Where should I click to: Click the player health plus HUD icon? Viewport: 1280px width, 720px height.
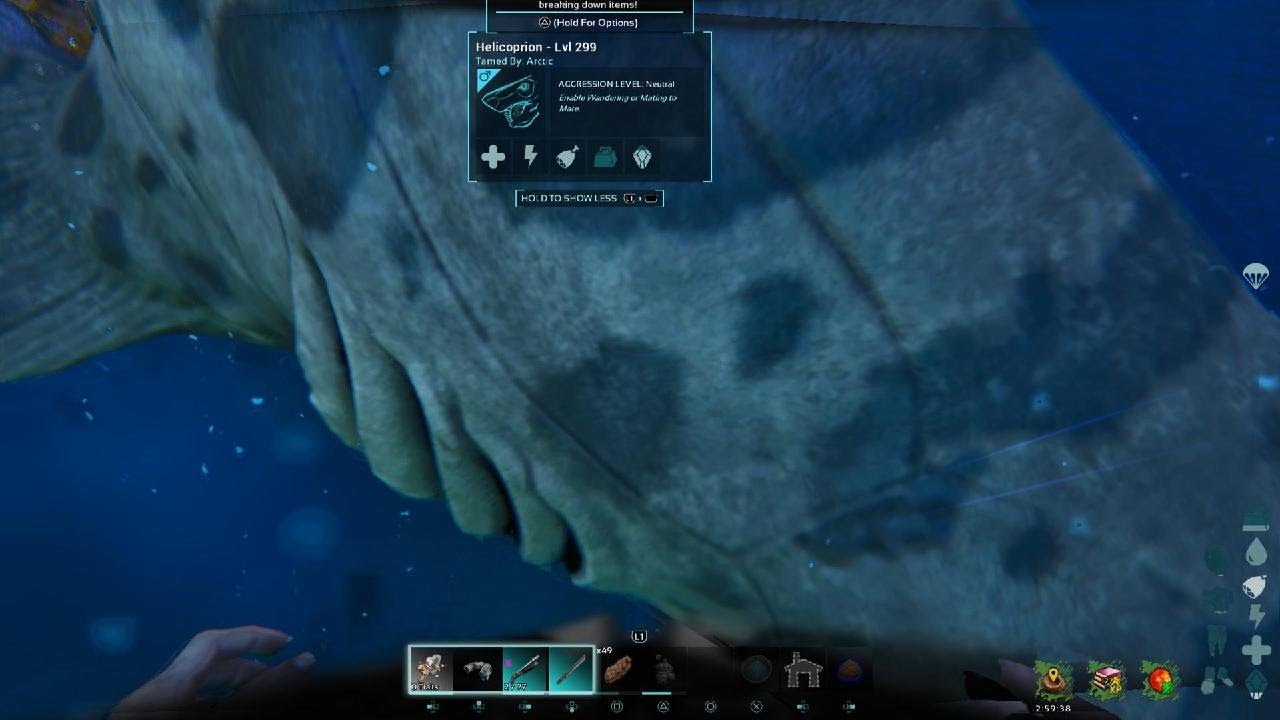(1257, 651)
